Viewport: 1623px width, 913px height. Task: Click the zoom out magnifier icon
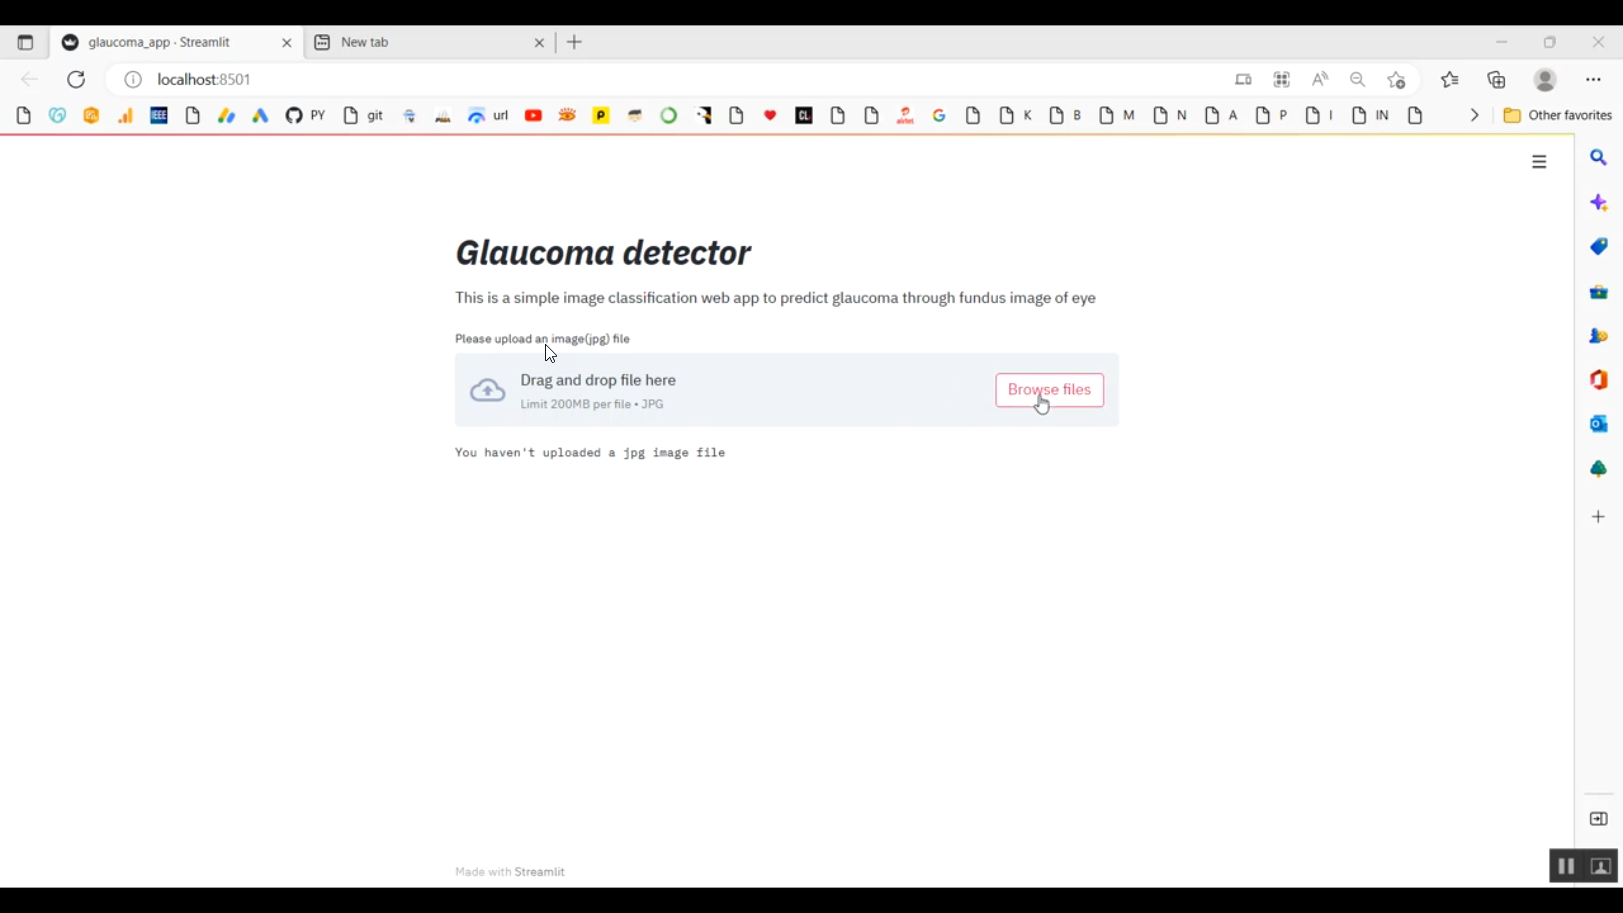point(1358,79)
